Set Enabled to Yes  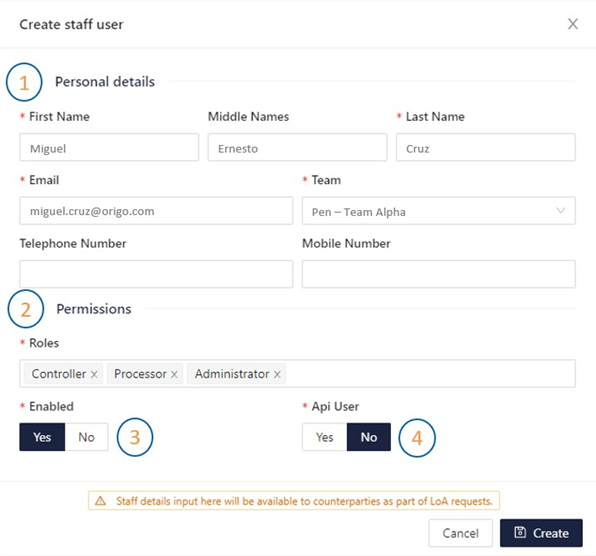[42, 437]
